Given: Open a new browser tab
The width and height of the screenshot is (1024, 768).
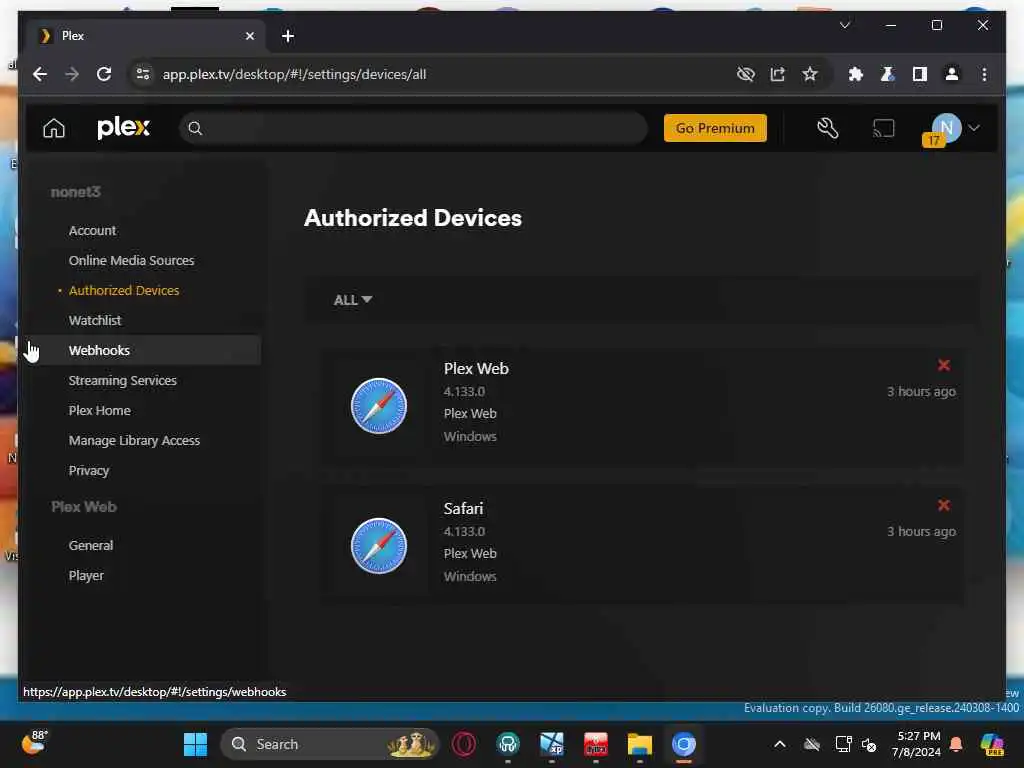Looking at the screenshot, I should coord(288,36).
